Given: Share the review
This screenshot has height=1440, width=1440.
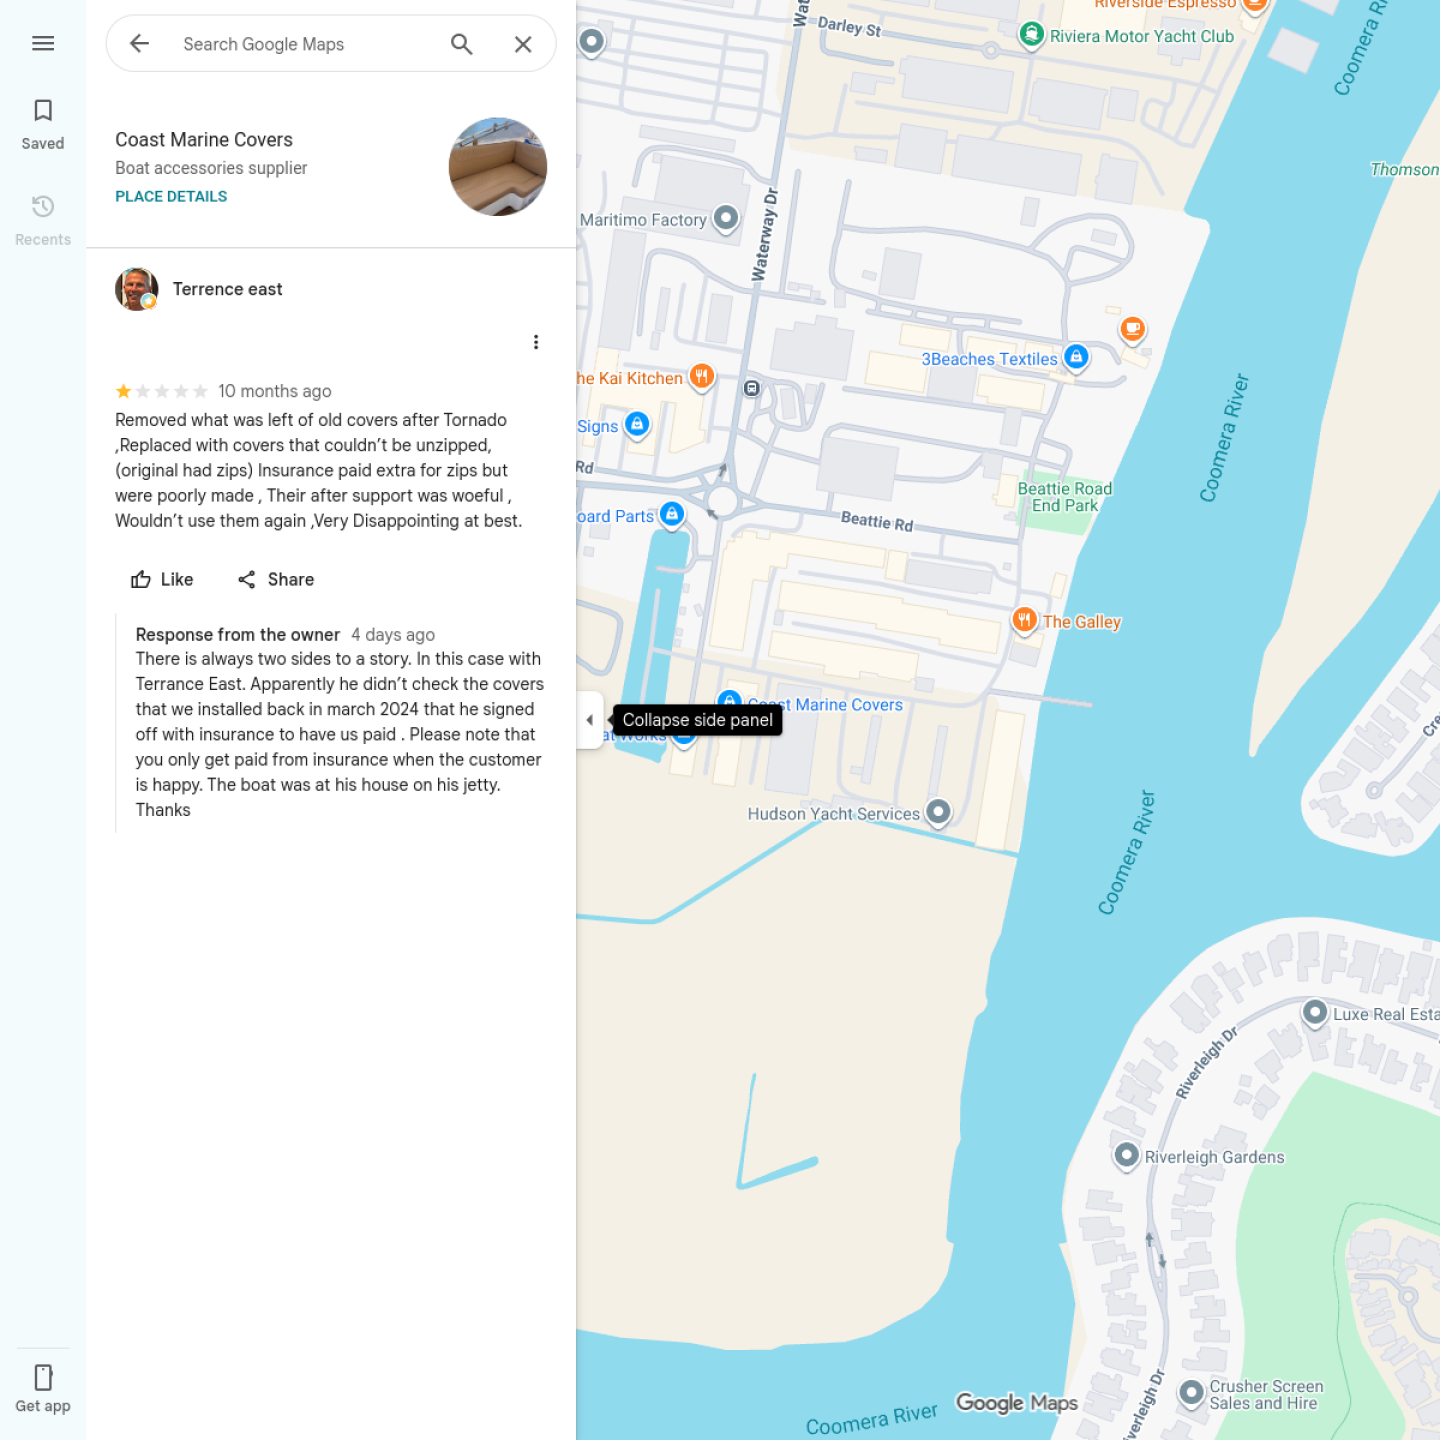Looking at the screenshot, I should click(x=276, y=579).
